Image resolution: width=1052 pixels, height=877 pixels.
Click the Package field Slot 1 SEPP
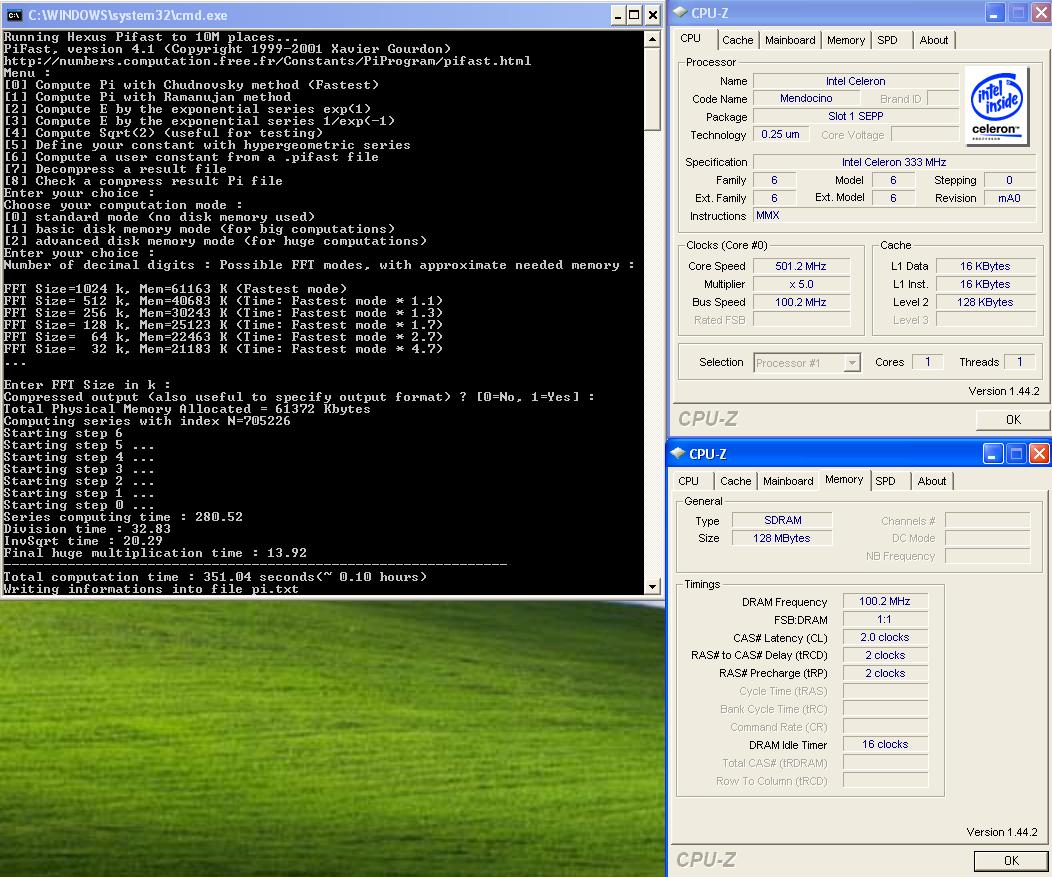pos(855,116)
